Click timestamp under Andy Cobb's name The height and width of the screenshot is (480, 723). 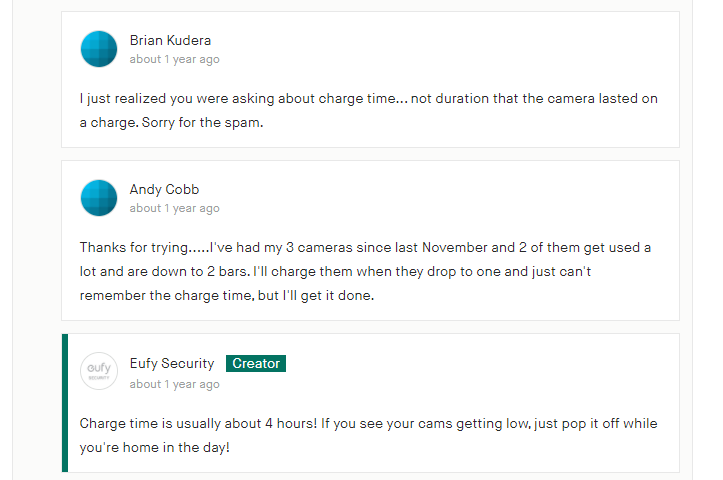pyautogui.click(x=174, y=208)
